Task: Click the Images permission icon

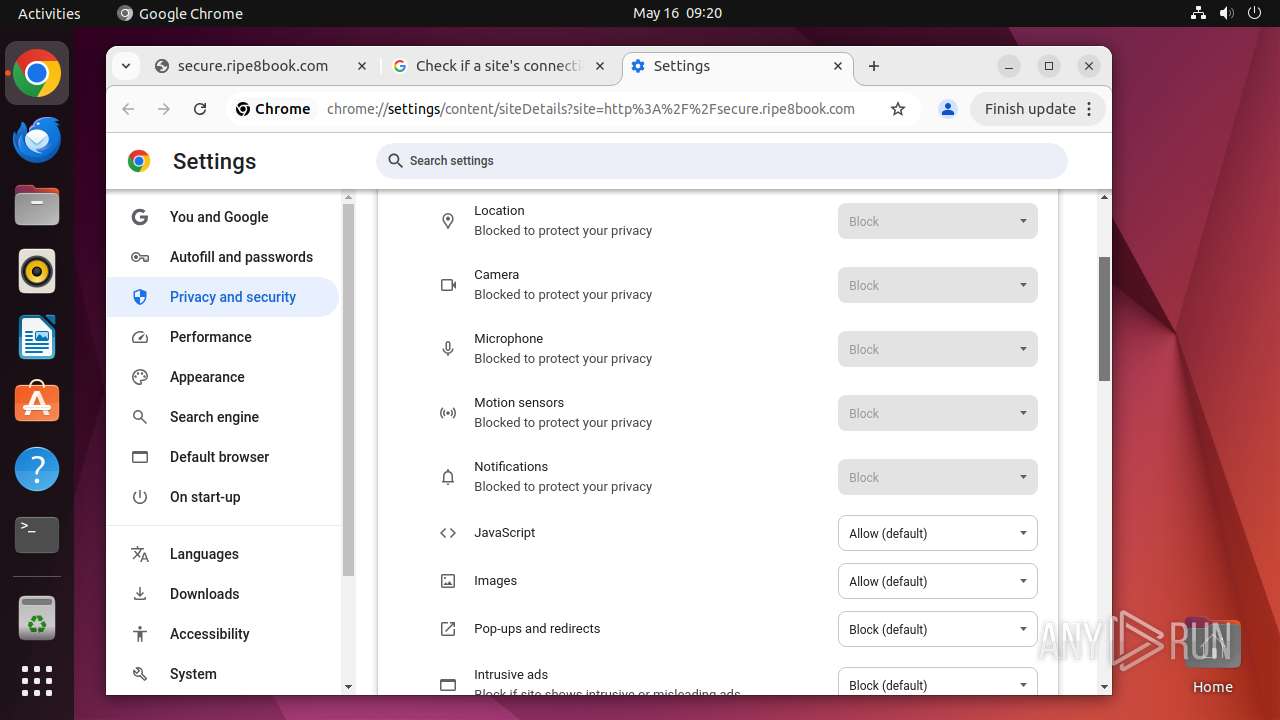Action: 448,581
